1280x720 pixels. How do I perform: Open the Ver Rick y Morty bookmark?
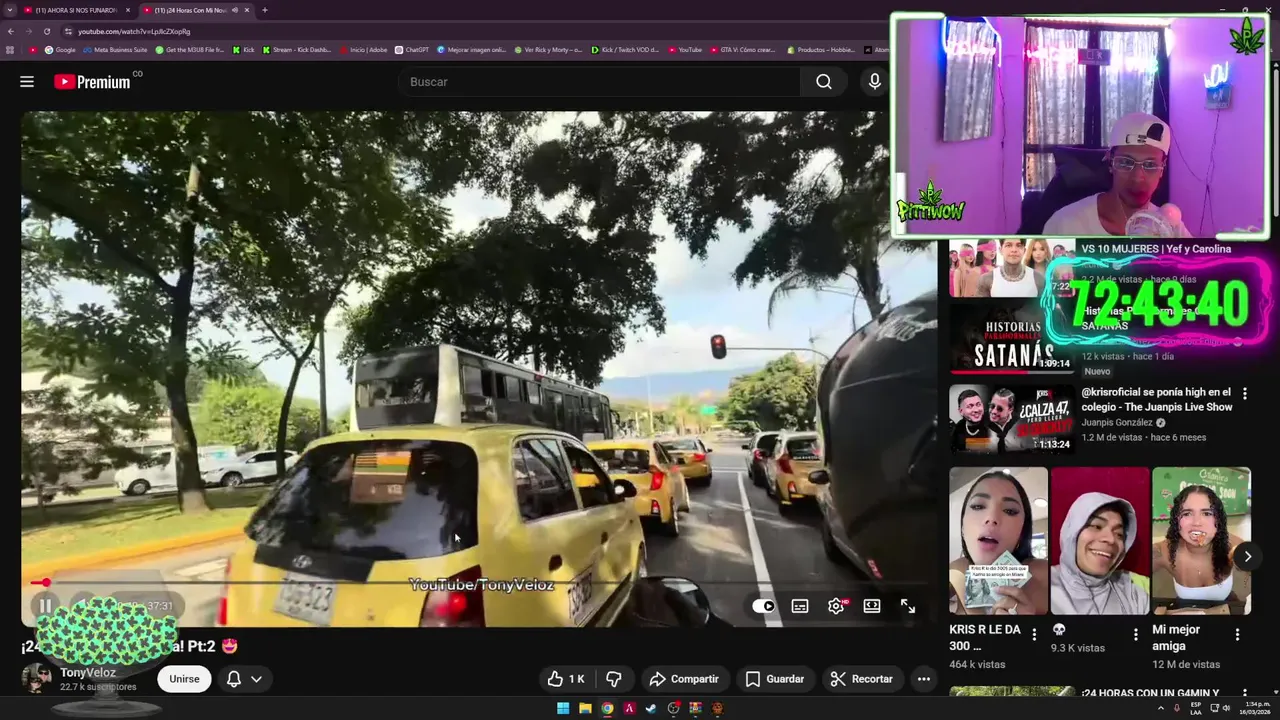[548, 50]
